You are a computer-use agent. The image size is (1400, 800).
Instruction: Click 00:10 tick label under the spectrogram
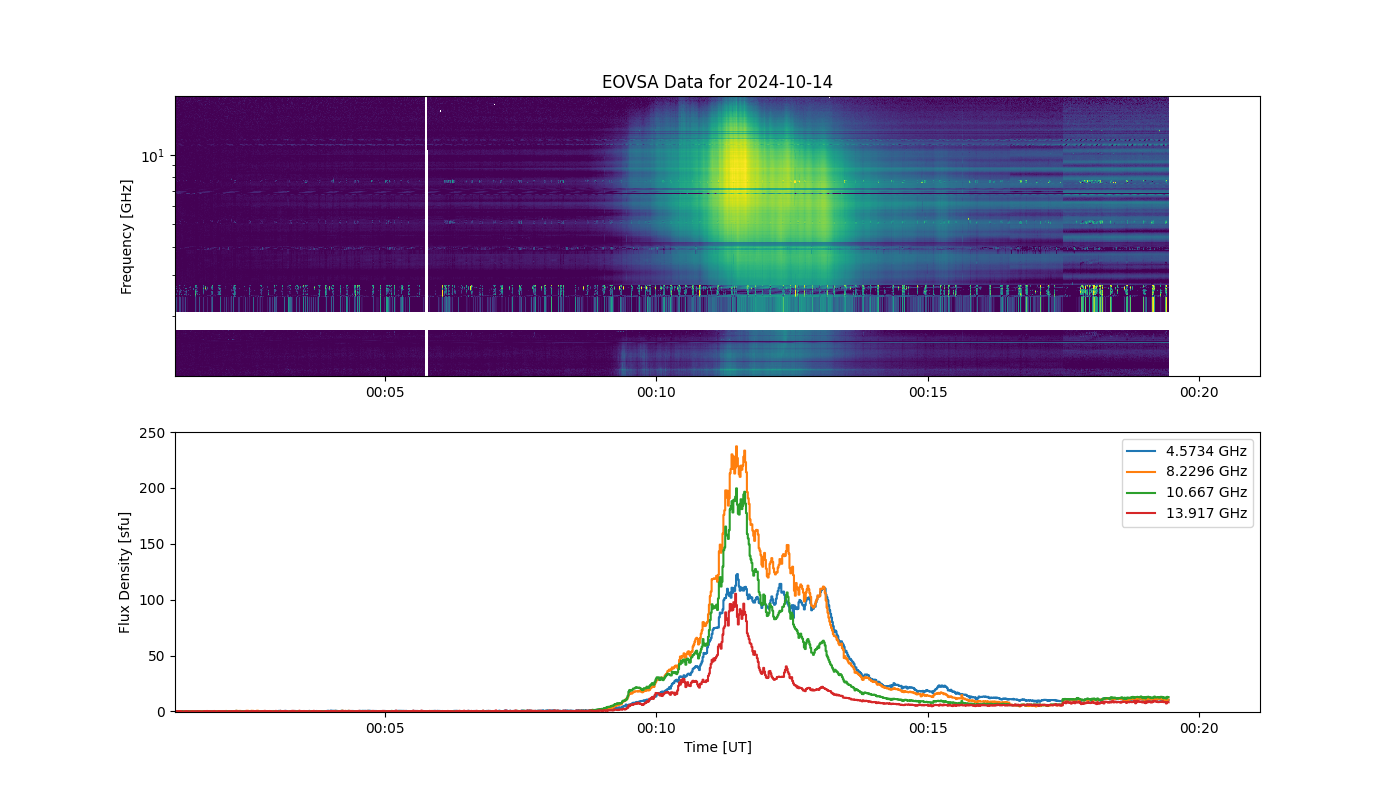click(656, 392)
